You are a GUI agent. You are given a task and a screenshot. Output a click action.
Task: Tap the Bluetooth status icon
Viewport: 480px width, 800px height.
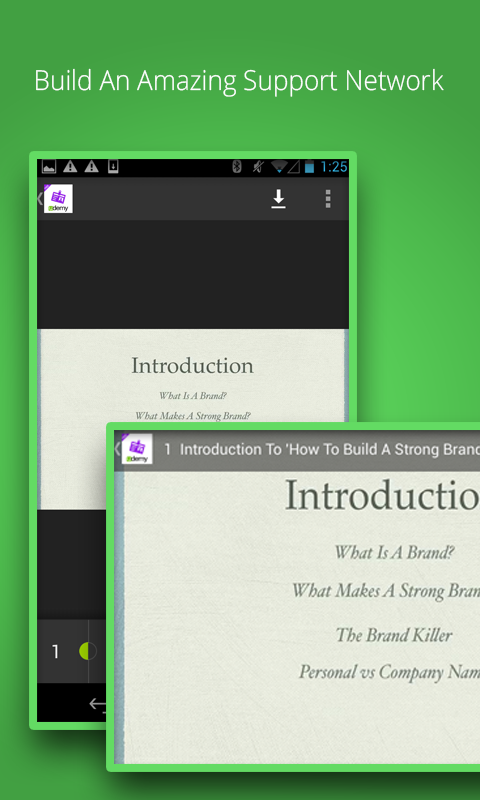pyautogui.click(x=237, y=166)
